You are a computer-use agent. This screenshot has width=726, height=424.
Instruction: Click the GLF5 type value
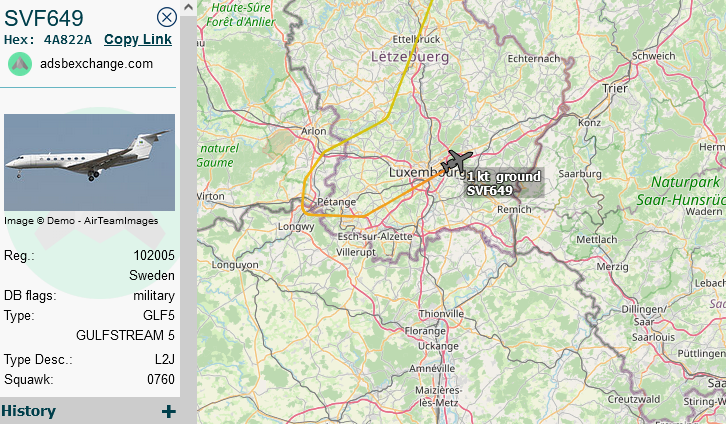point(159,316)
